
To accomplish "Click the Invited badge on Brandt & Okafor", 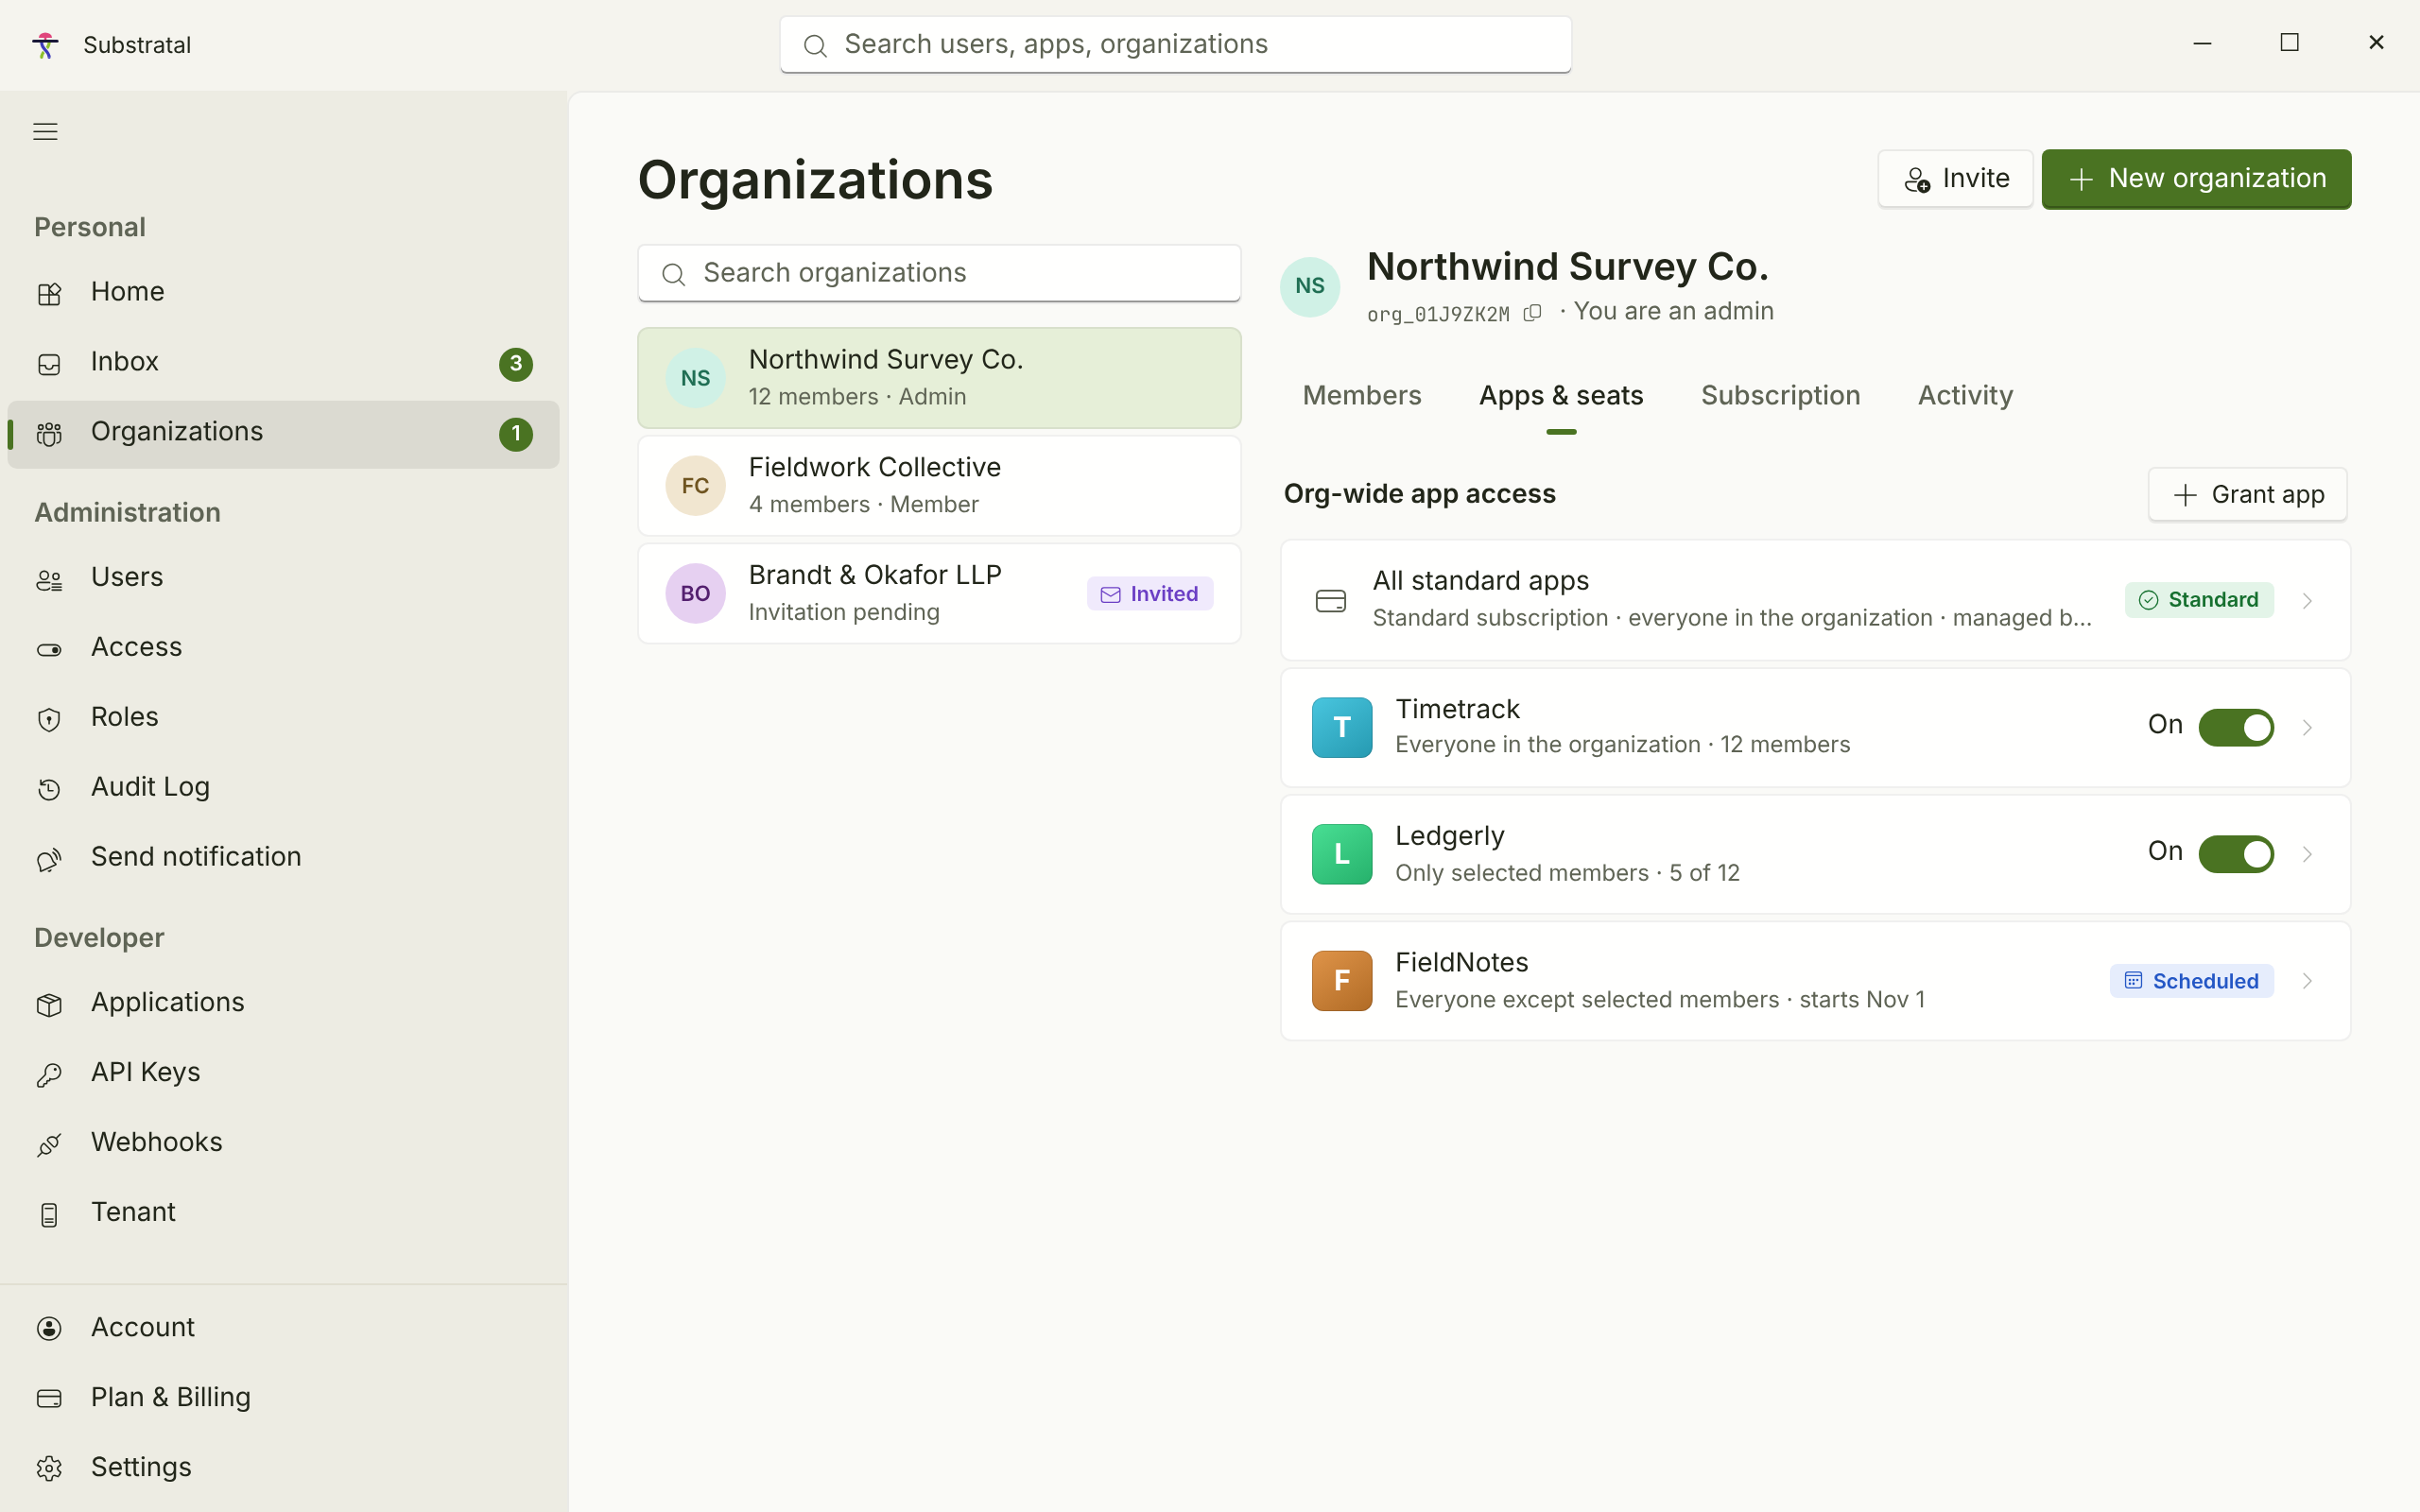I will point(1150,594).
